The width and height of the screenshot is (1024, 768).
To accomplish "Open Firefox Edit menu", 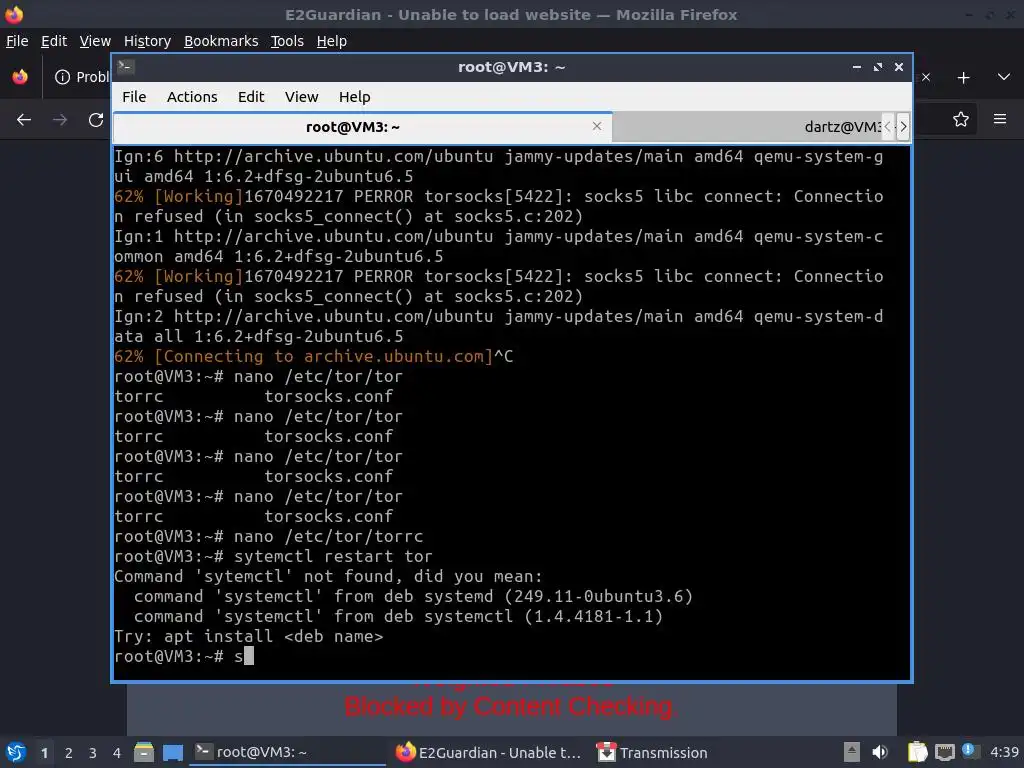I will (54, 41).
